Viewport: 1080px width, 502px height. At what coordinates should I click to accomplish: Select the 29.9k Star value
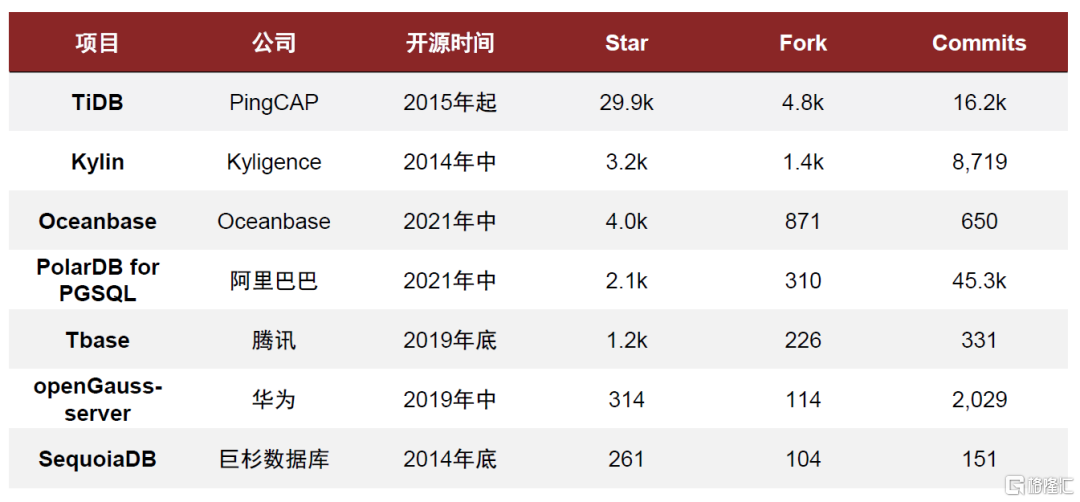coord(626,103)
